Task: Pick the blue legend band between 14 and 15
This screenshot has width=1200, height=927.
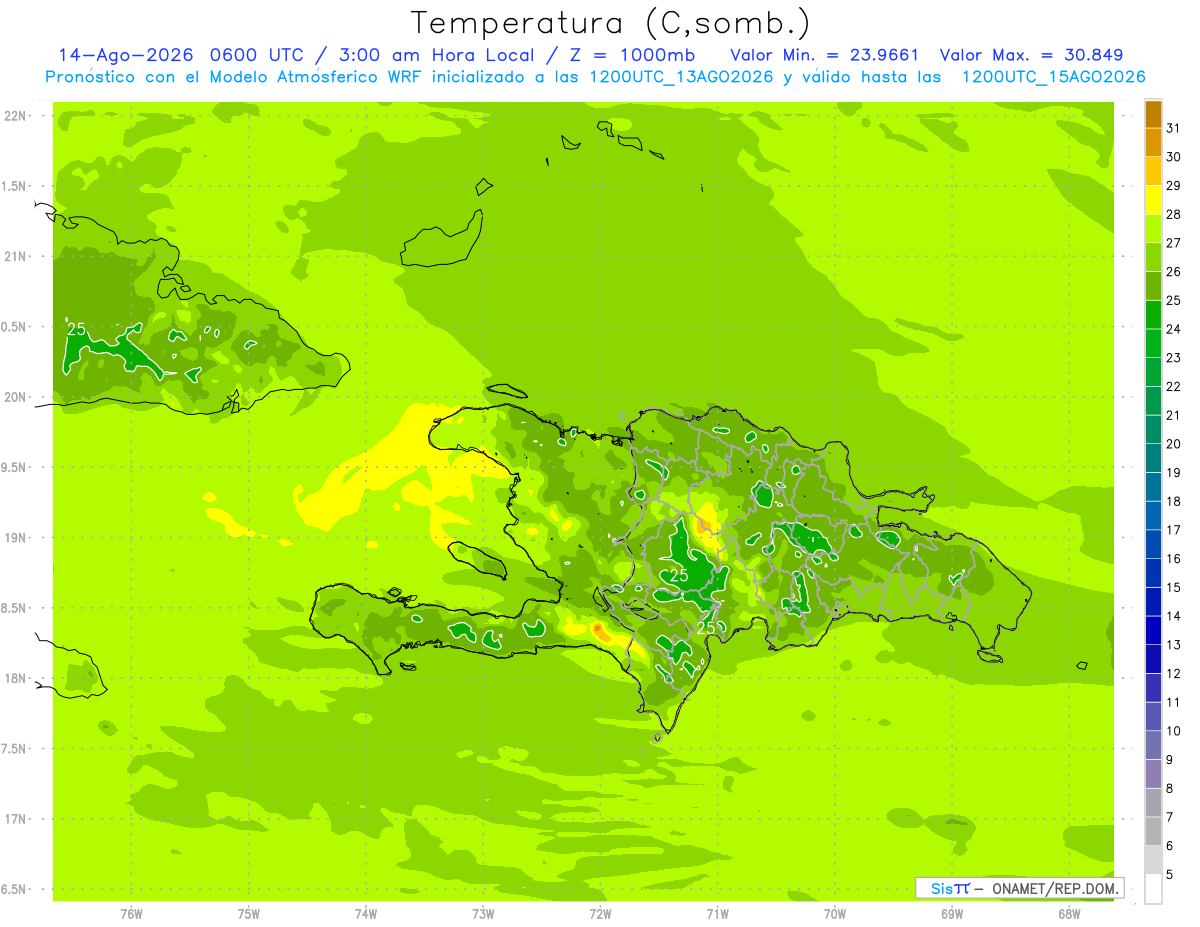Action: point(1153,602)
